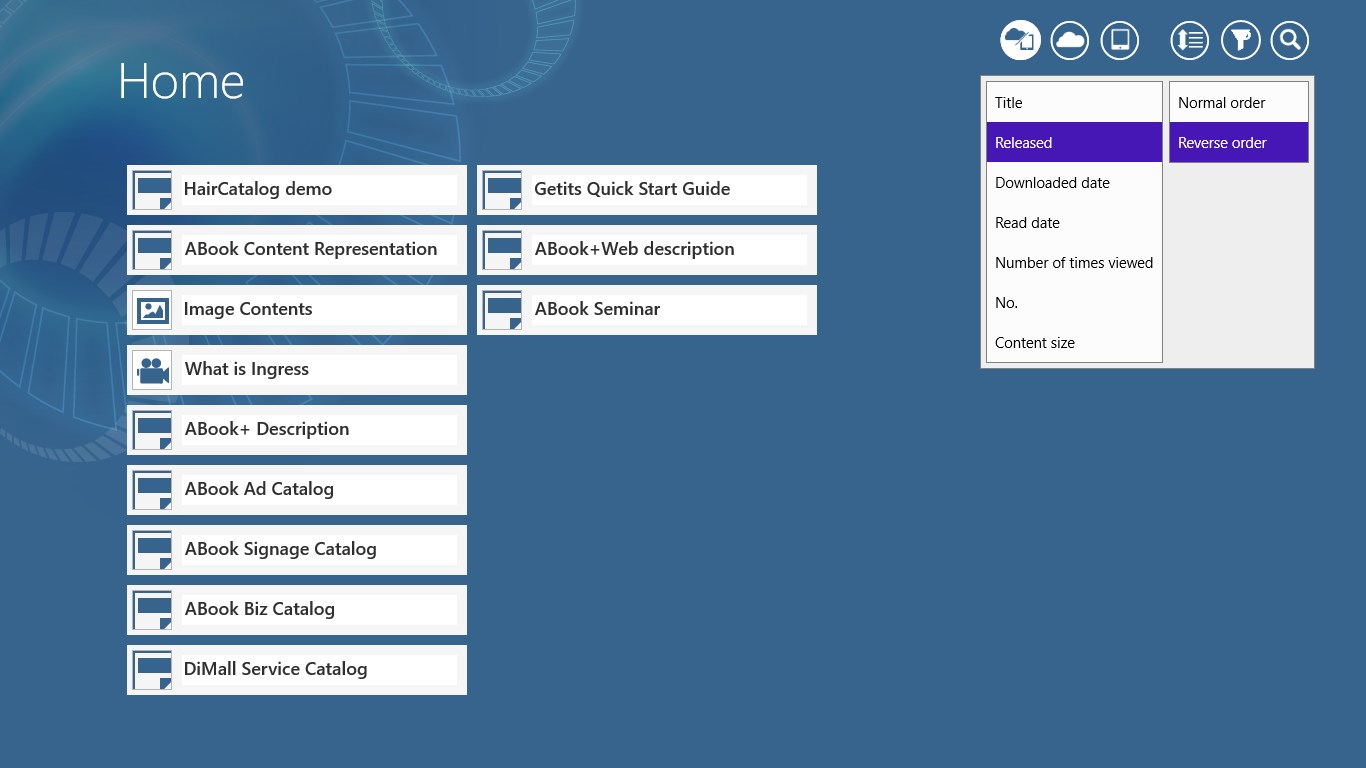
Task: Toggle the sort options icon
Action: (x=1190, y=40)
